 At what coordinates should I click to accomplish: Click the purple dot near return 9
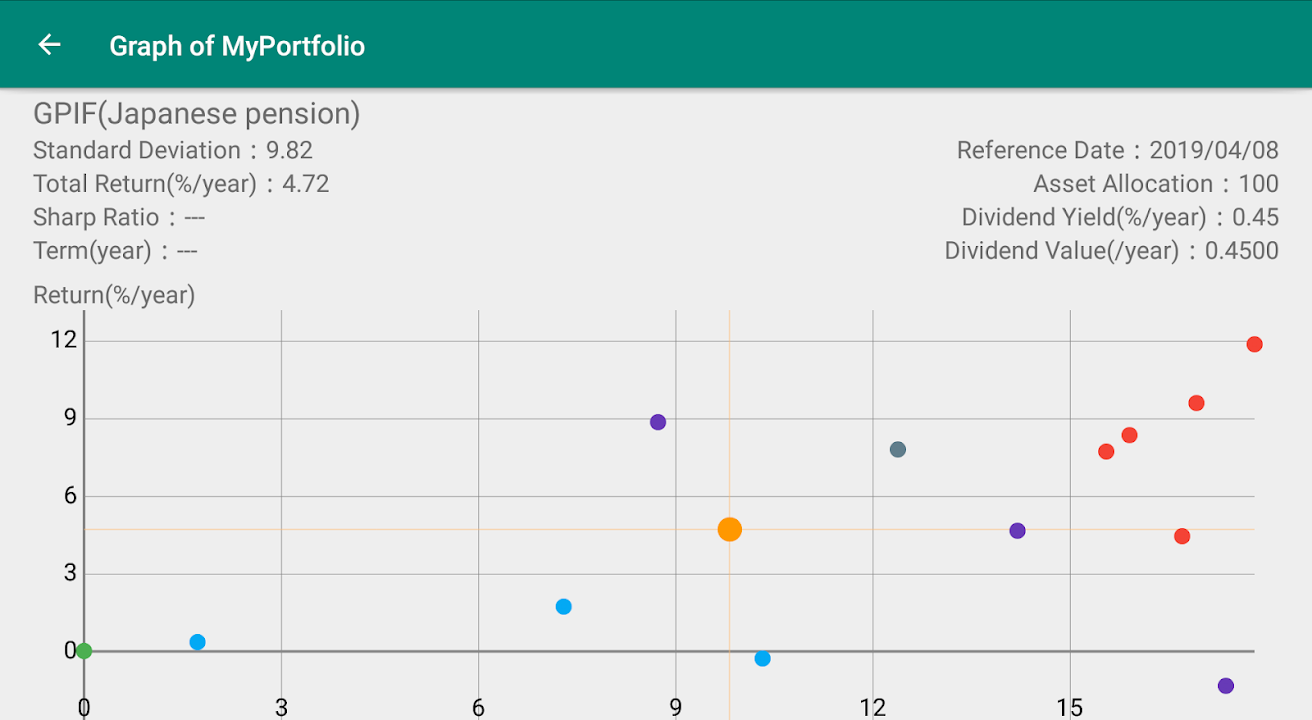(658, 422)
